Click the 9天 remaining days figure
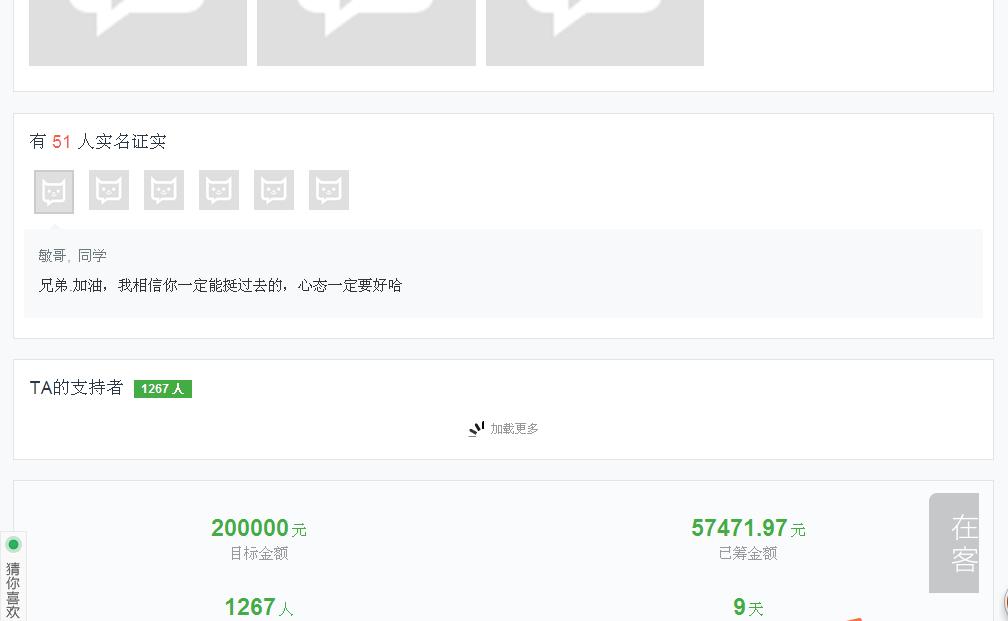The width and height of the screenshot is (1008, 621). (747, 607)
